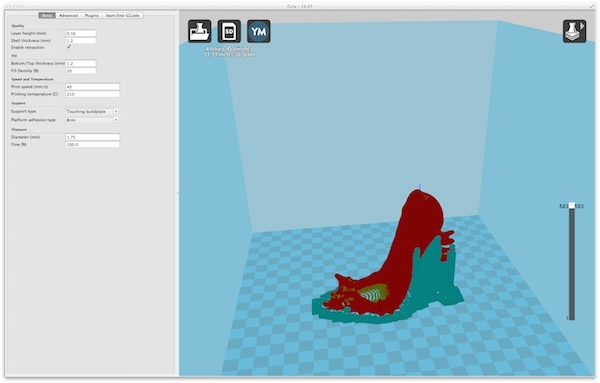The image size is (600, 383).
Task: Click the "Diameter (mm)" label
Action: pos(26,137)
